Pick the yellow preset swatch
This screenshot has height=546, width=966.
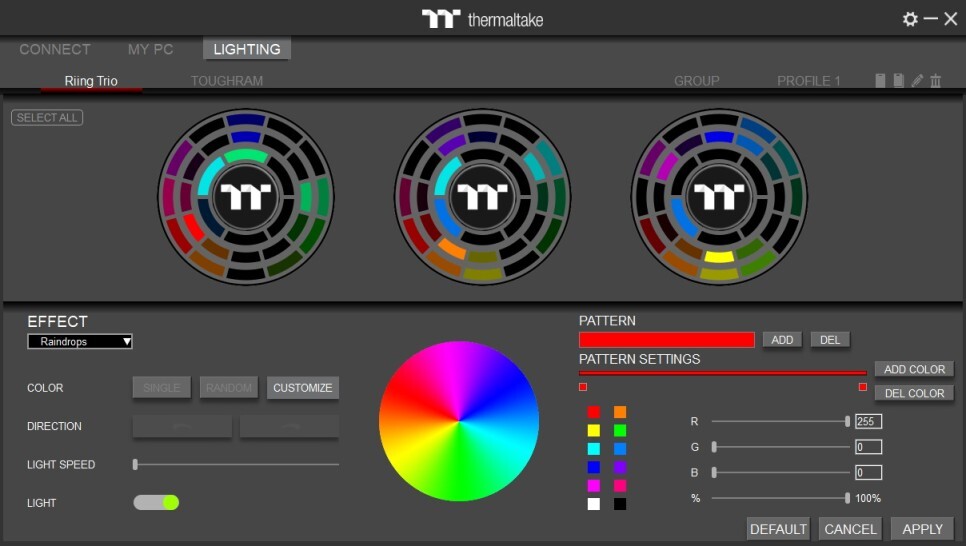(x=594, y=430)
